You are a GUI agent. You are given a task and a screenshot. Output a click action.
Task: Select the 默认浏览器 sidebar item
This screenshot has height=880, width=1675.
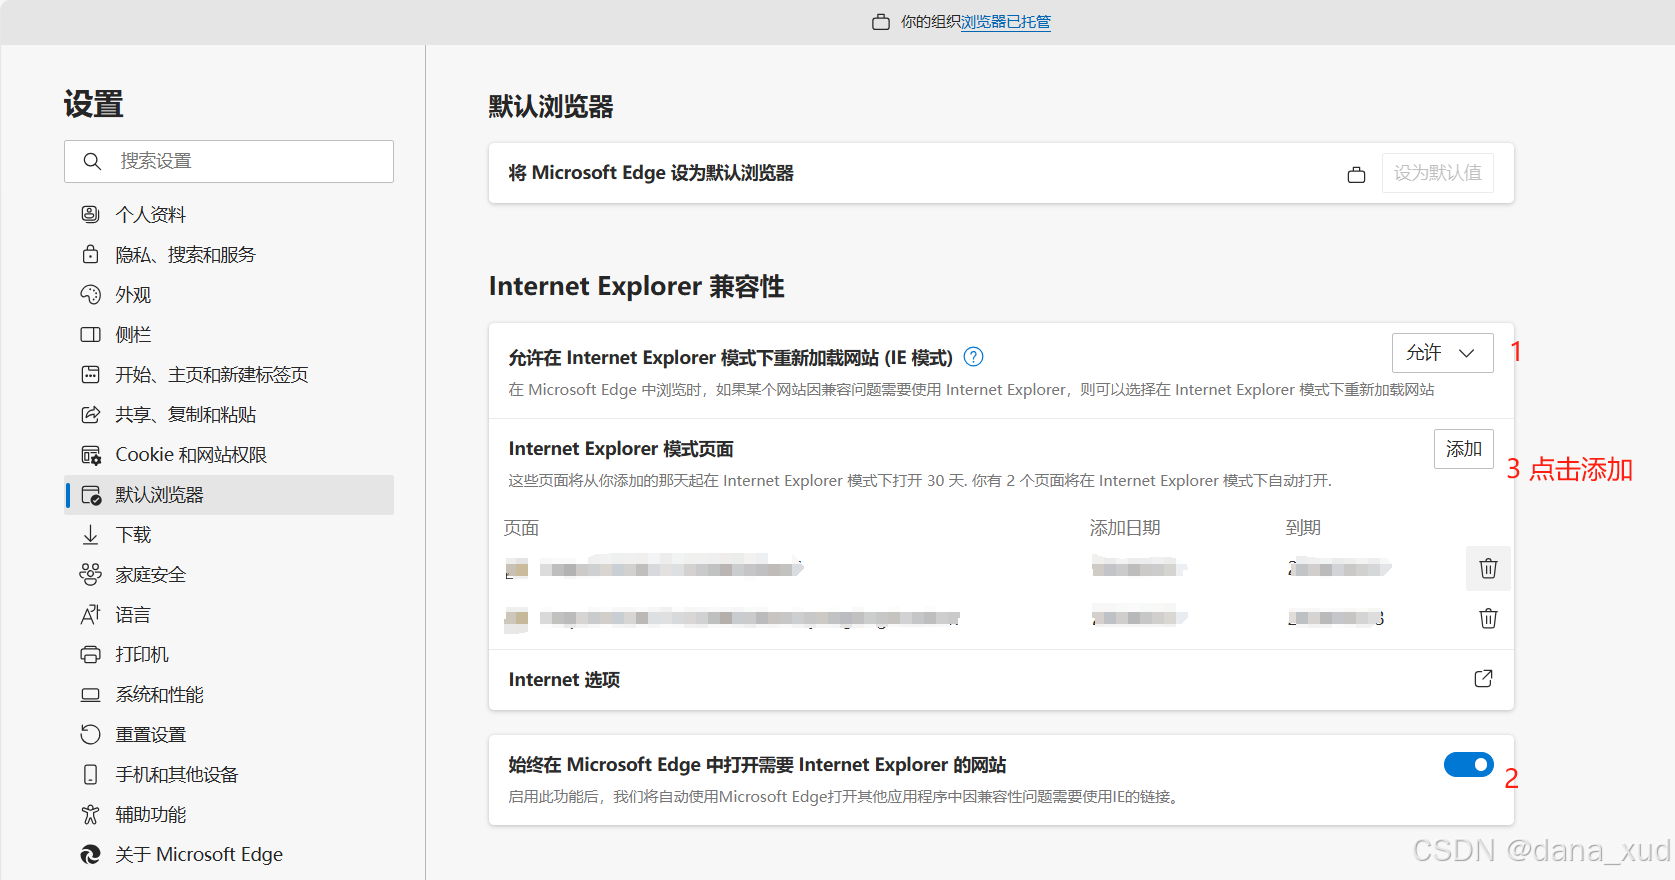[x=229, y=494]
